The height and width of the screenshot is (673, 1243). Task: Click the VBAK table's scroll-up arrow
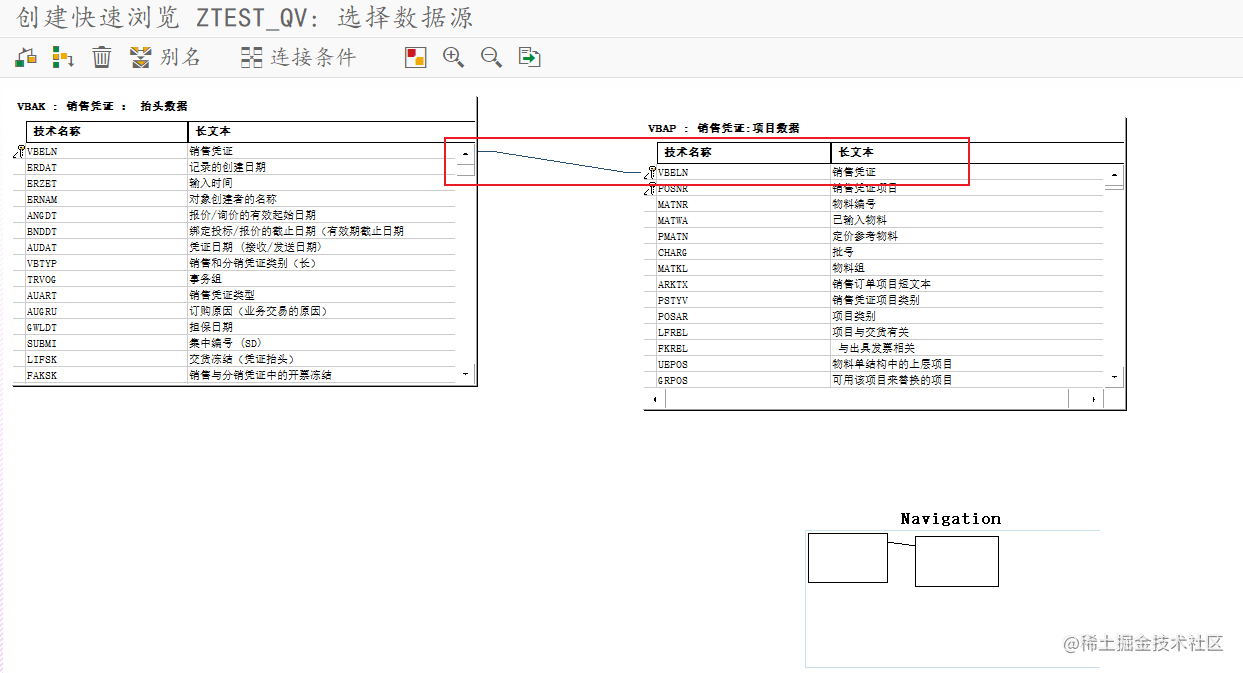click(x=465, y=154)
